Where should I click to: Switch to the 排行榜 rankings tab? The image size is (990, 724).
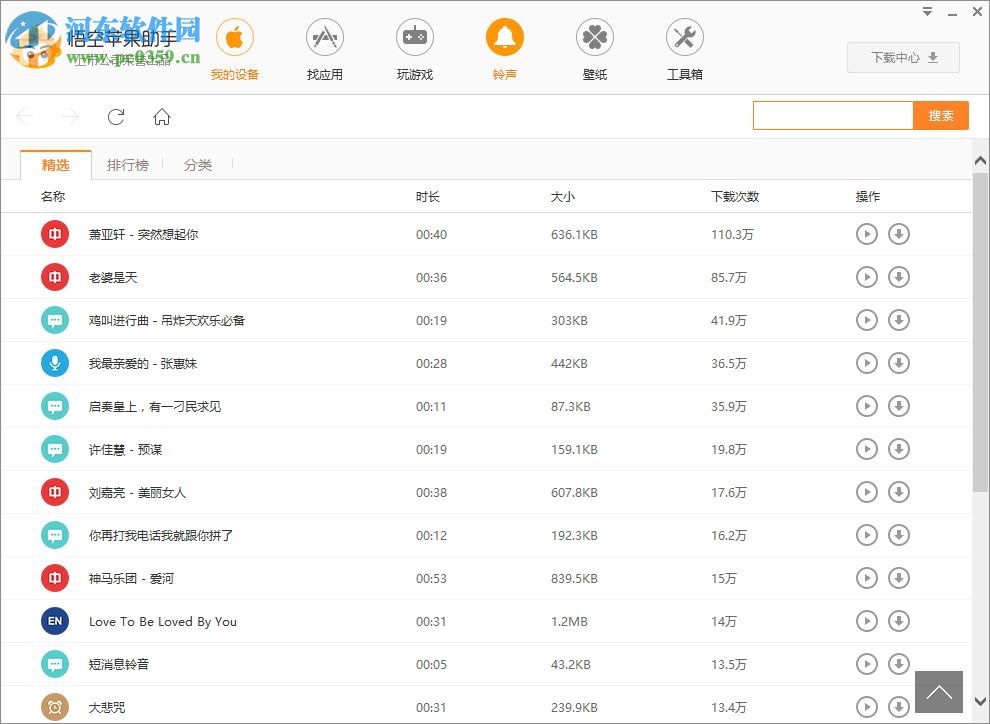pyautogui.click(x=128, y=165)
